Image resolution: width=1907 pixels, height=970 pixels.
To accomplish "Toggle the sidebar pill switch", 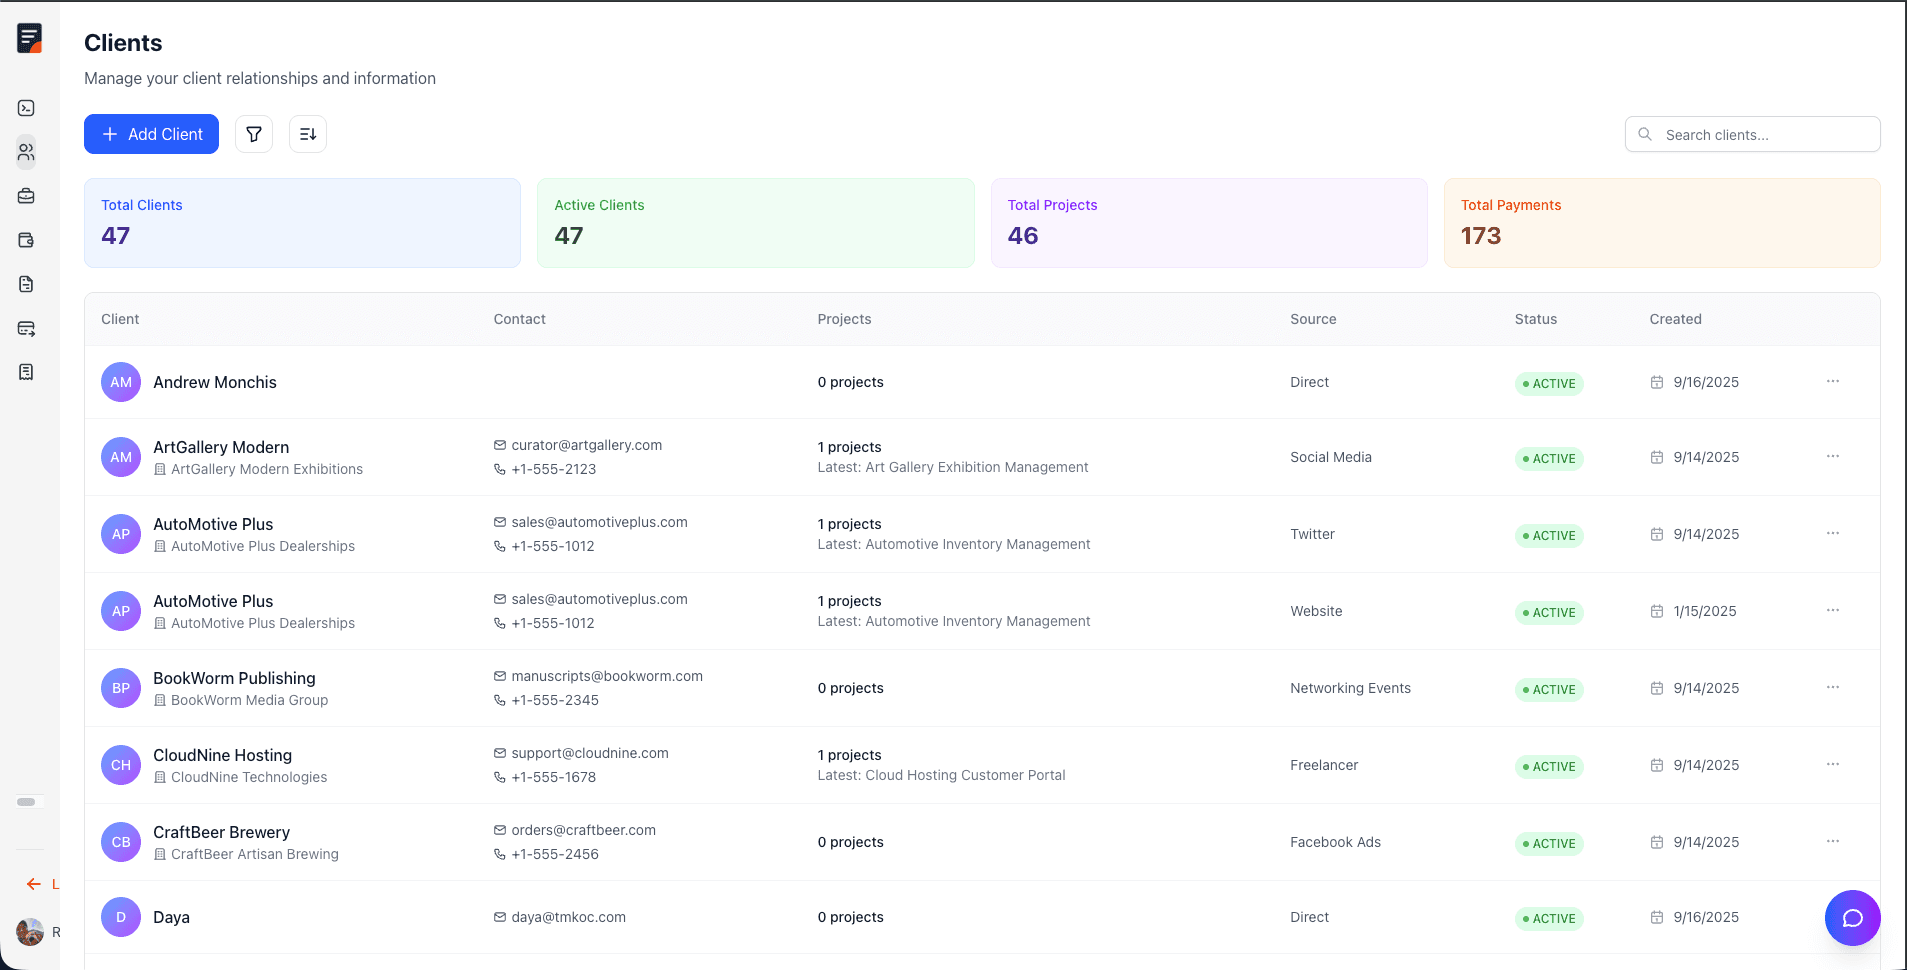I will coord(28,801).
